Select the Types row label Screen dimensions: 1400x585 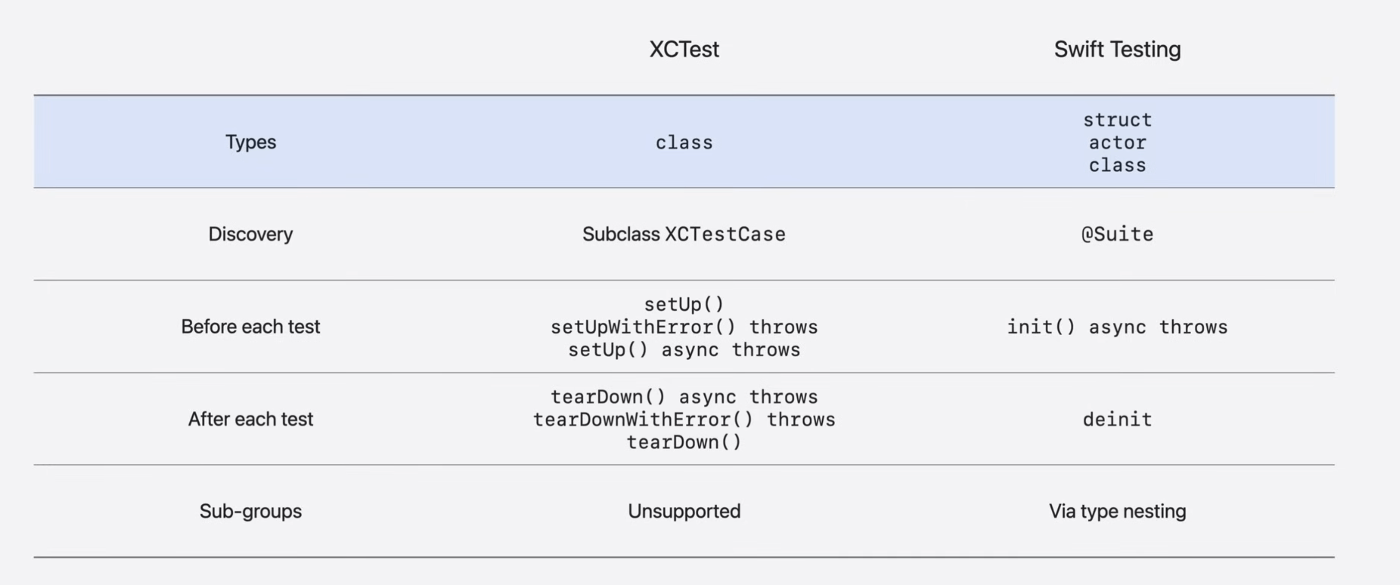click(x=250, y=142)
